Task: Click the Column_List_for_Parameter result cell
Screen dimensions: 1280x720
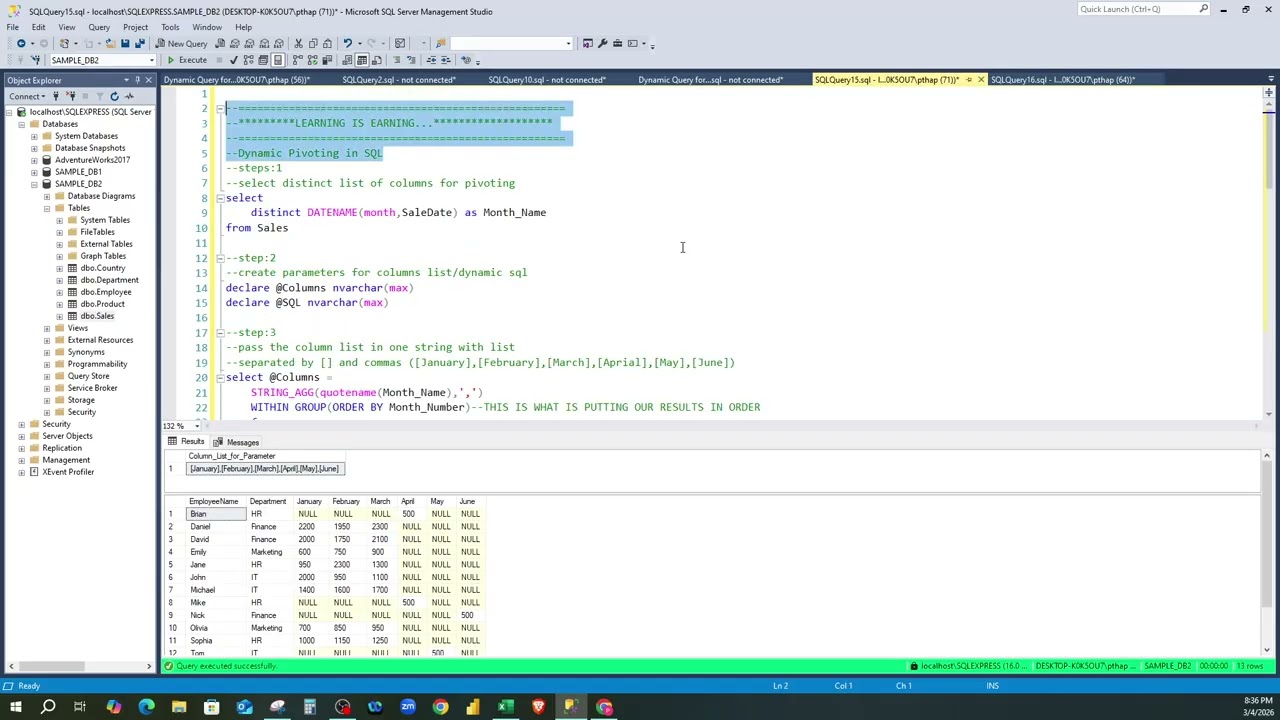Action: click(265, 469)
